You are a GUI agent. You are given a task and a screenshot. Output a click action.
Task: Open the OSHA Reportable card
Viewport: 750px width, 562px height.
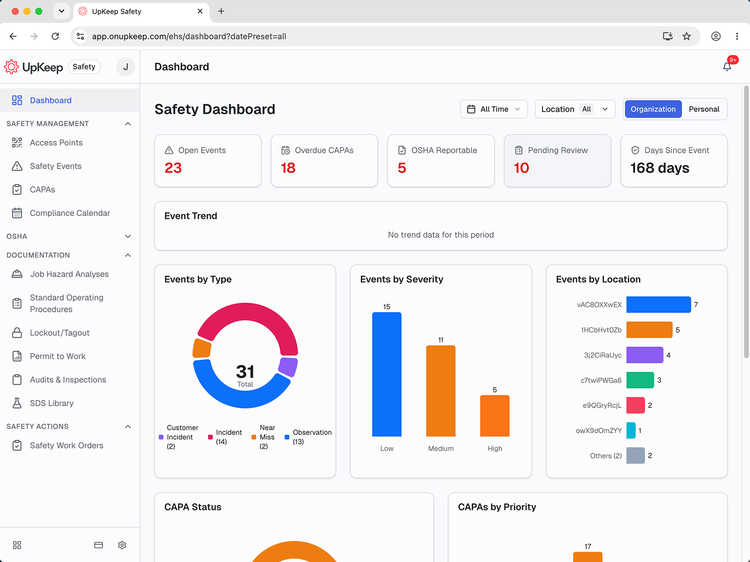[x=441, y=160]
